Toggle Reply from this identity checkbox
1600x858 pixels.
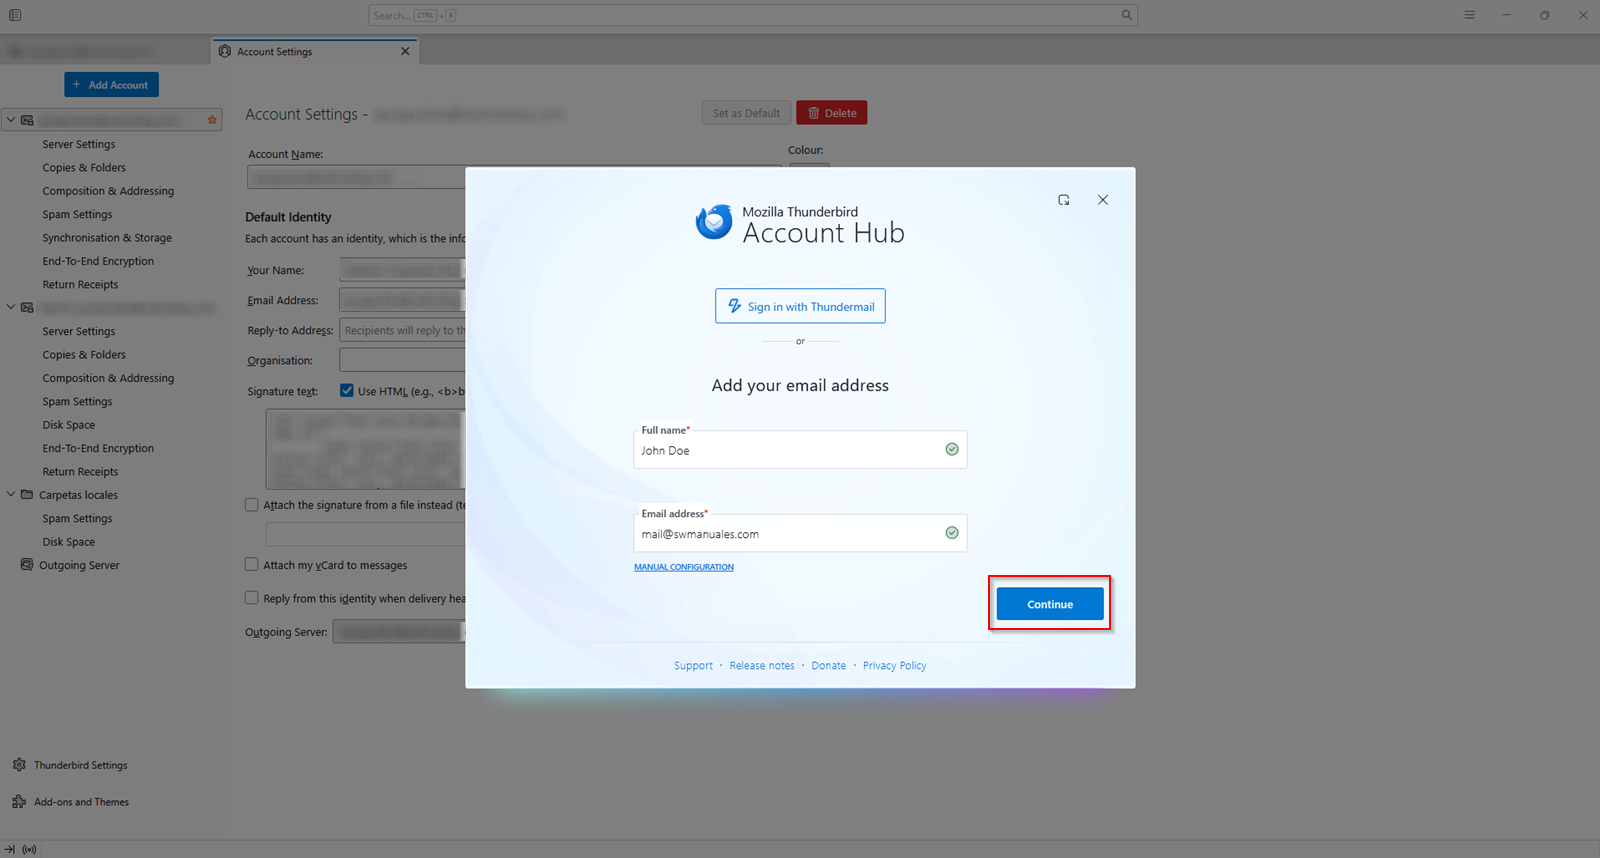coord(252,598)
